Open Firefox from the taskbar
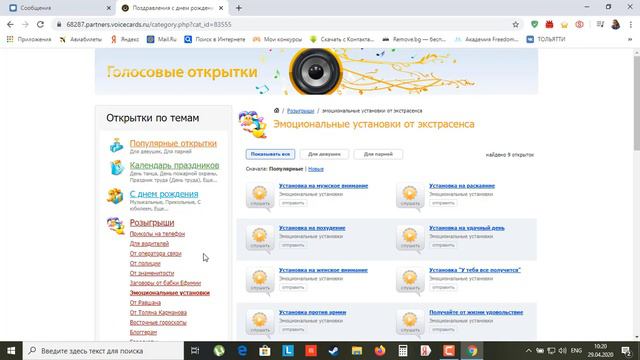Screen dimensions: 640x360 (380, 351)
